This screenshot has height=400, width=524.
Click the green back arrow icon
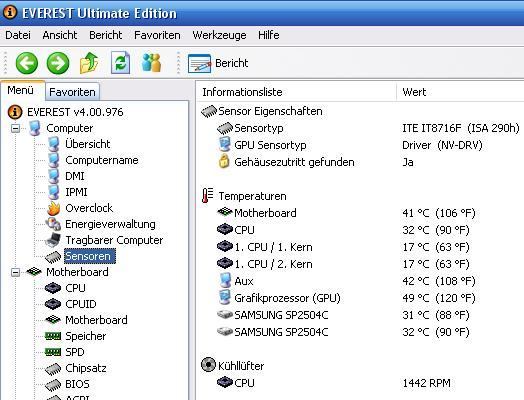(x=27, y=63)
